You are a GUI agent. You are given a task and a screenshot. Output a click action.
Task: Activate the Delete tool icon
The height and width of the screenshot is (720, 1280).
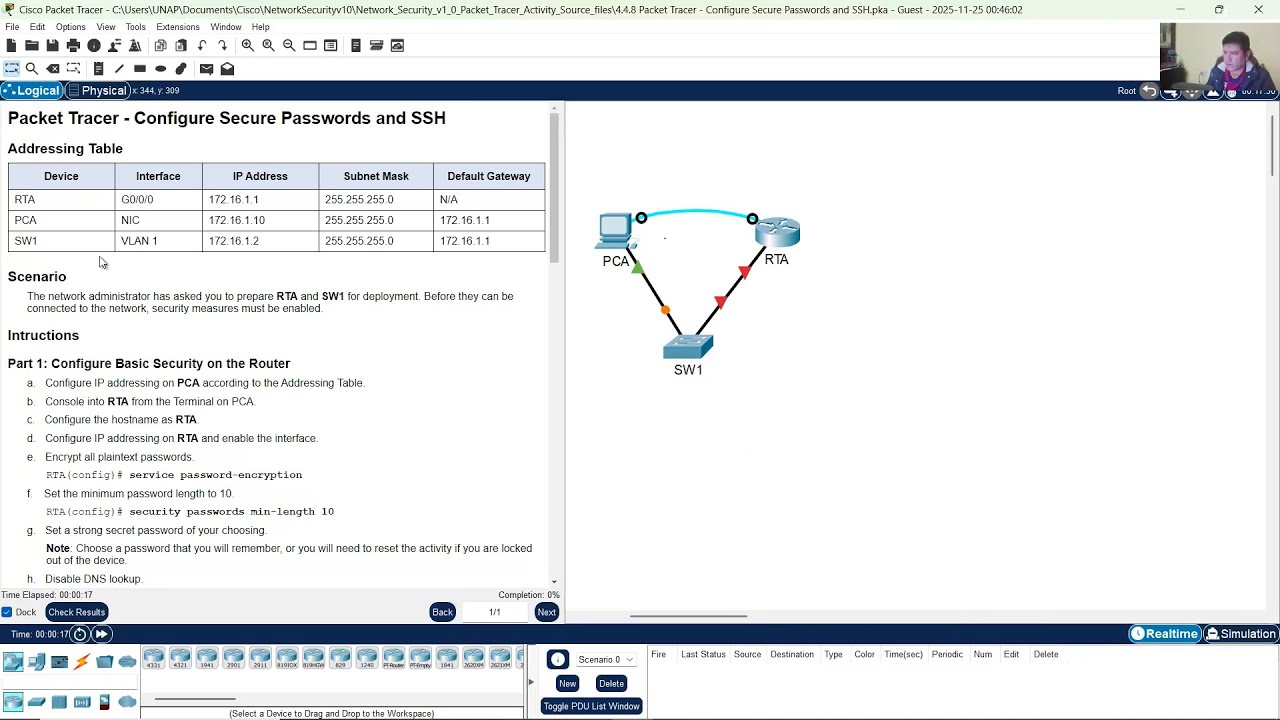pos(53,68)
